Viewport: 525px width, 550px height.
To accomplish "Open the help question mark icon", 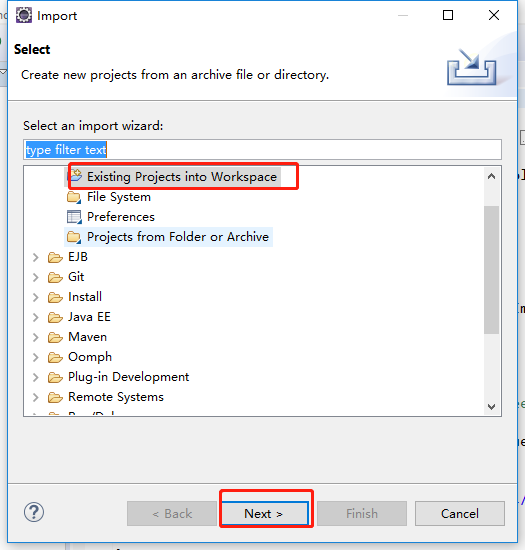I will point(34,512).
